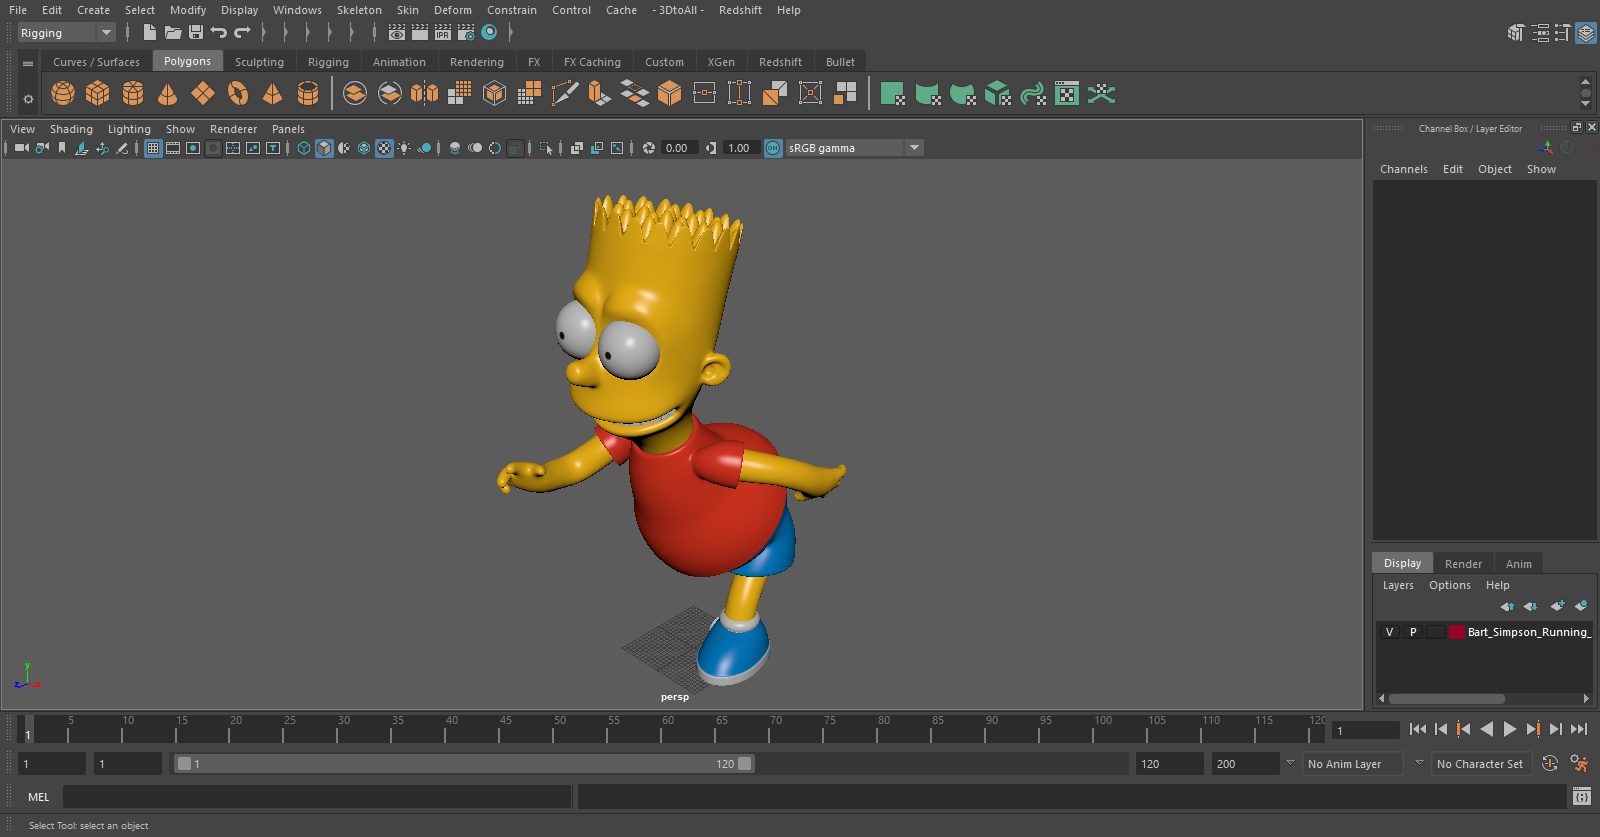
Task: Click the New Scene icon
Action: 149,33
